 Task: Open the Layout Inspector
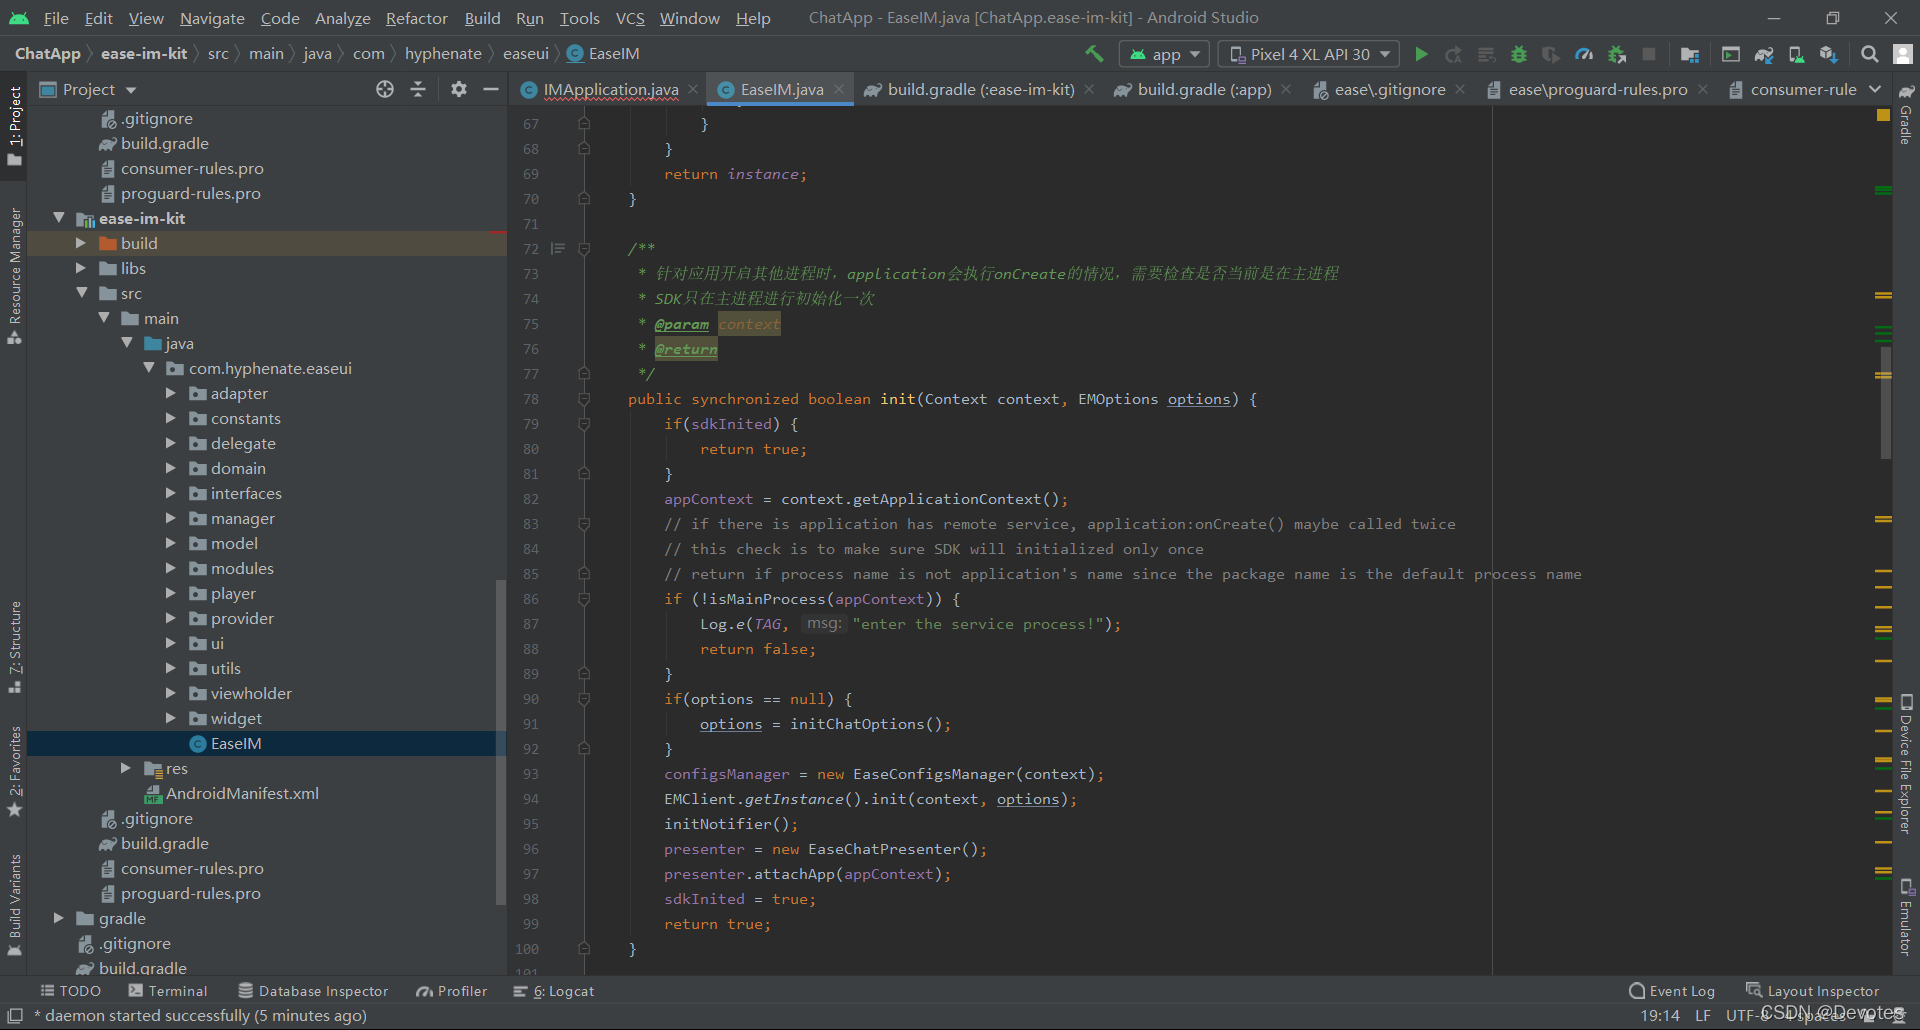click(1812, 991)
